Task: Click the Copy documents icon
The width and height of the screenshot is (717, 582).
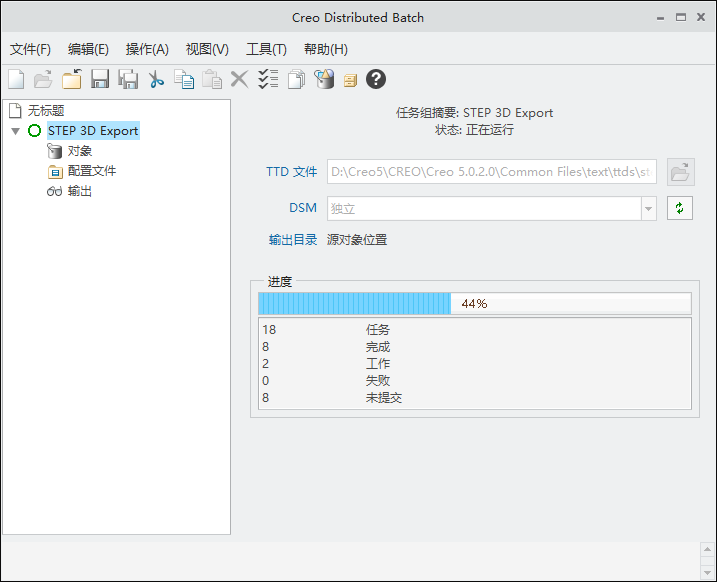Action: click(x=184, y=79)
